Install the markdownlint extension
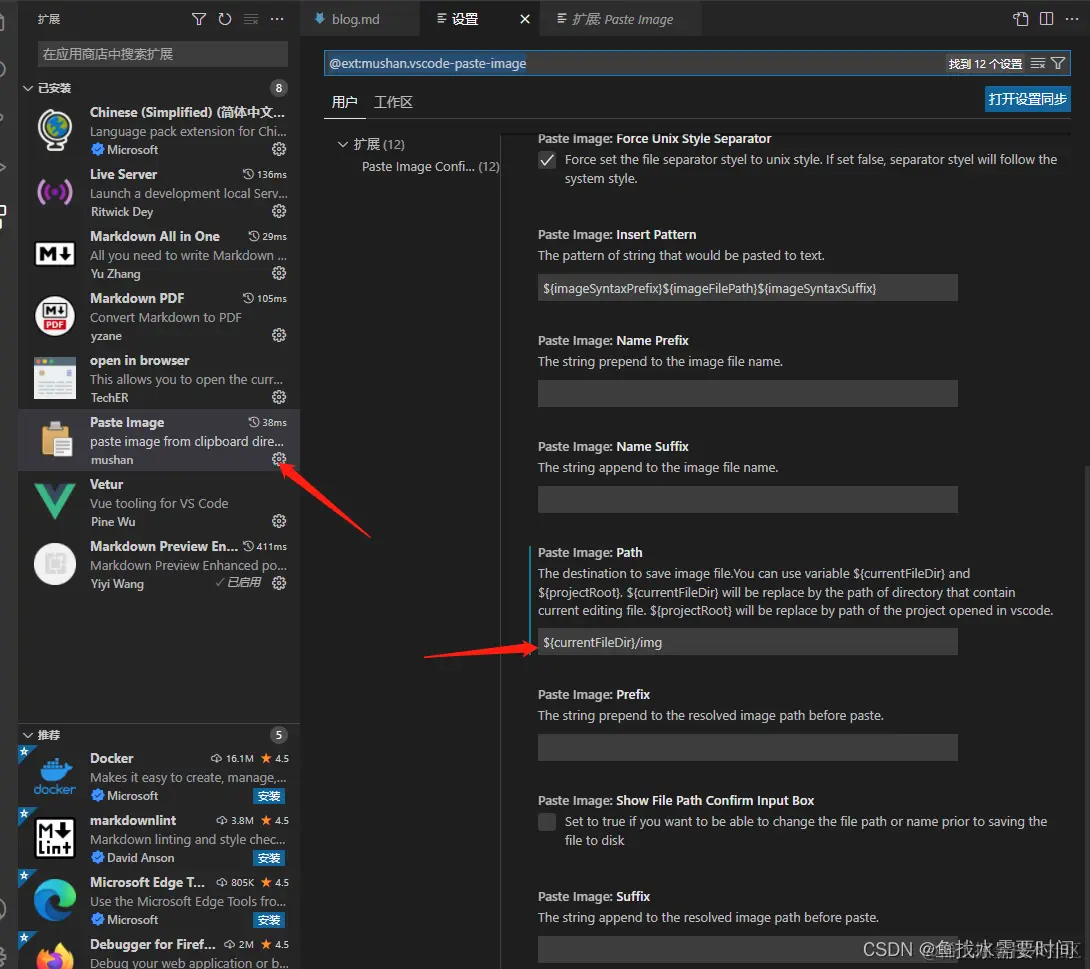The image size is (1090, 969). click(269, 858)
